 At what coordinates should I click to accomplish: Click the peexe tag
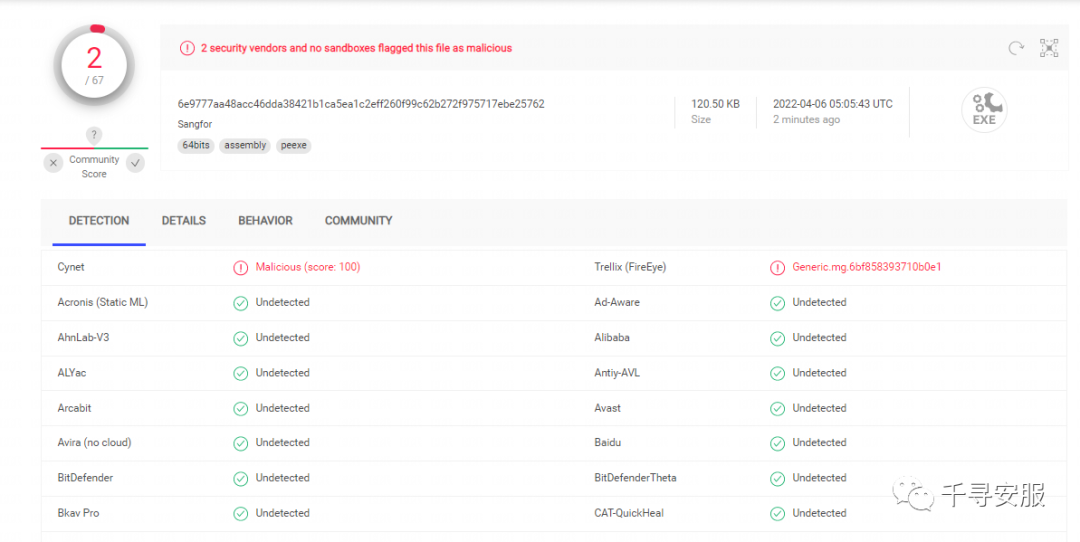point(293,145)
